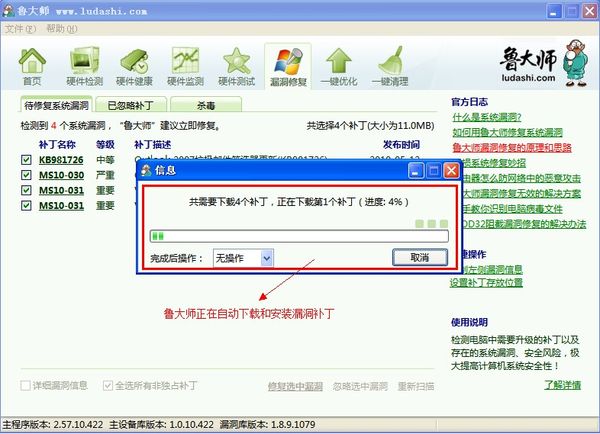Open the 硬件测试 hardware test icon
The width and height of the screenshot is (600, 434).
[236, 67]
